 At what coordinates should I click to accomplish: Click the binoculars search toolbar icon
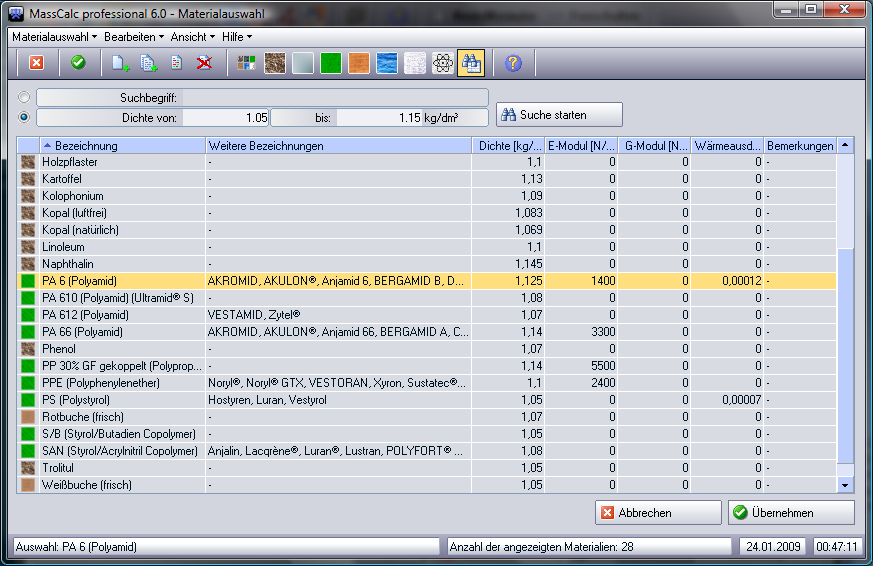click(x=471, y=63)
